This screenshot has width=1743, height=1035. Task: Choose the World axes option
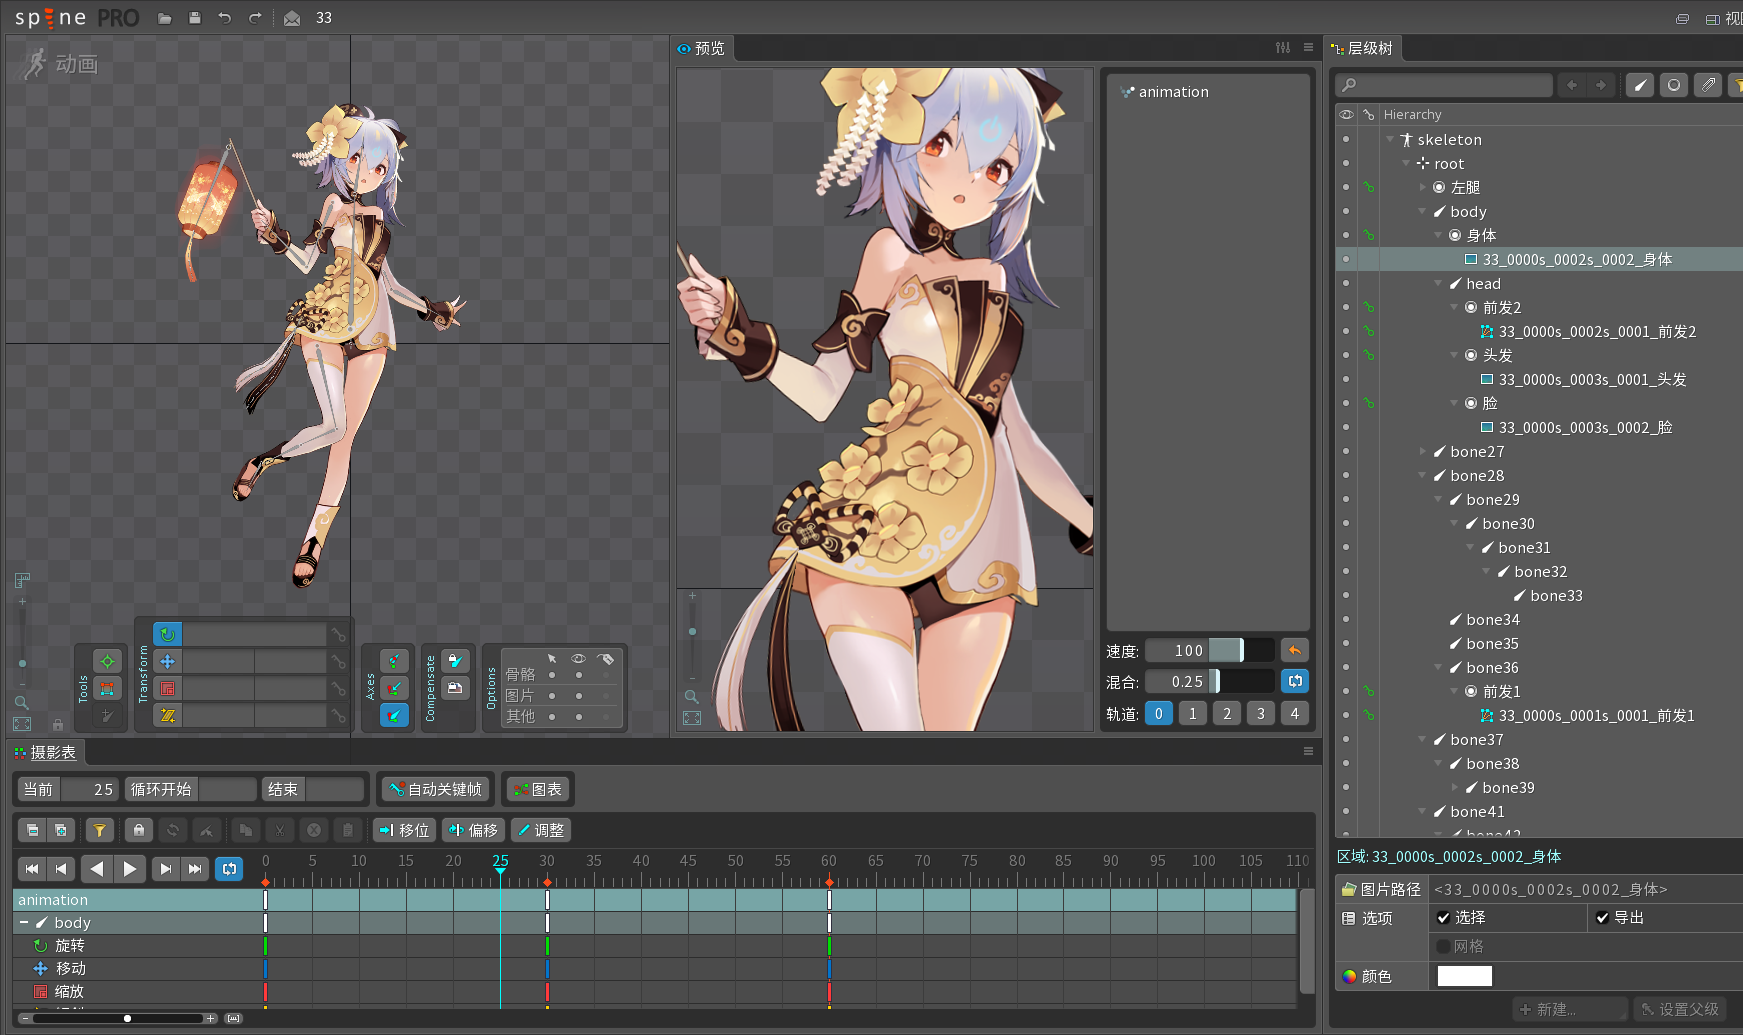(x=394, y=715)
